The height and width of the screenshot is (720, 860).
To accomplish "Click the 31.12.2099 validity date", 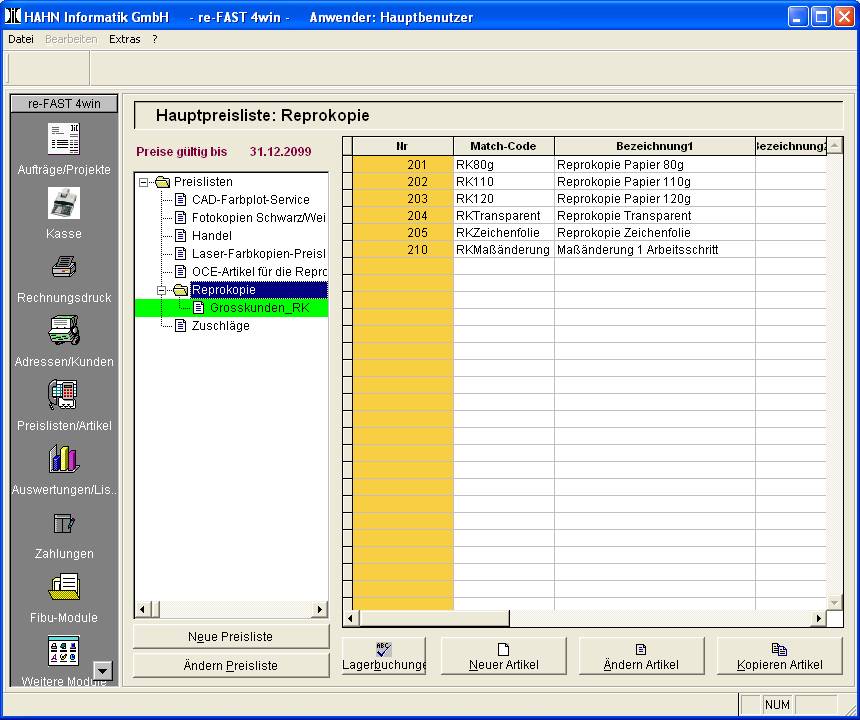I will click(280, 152).
